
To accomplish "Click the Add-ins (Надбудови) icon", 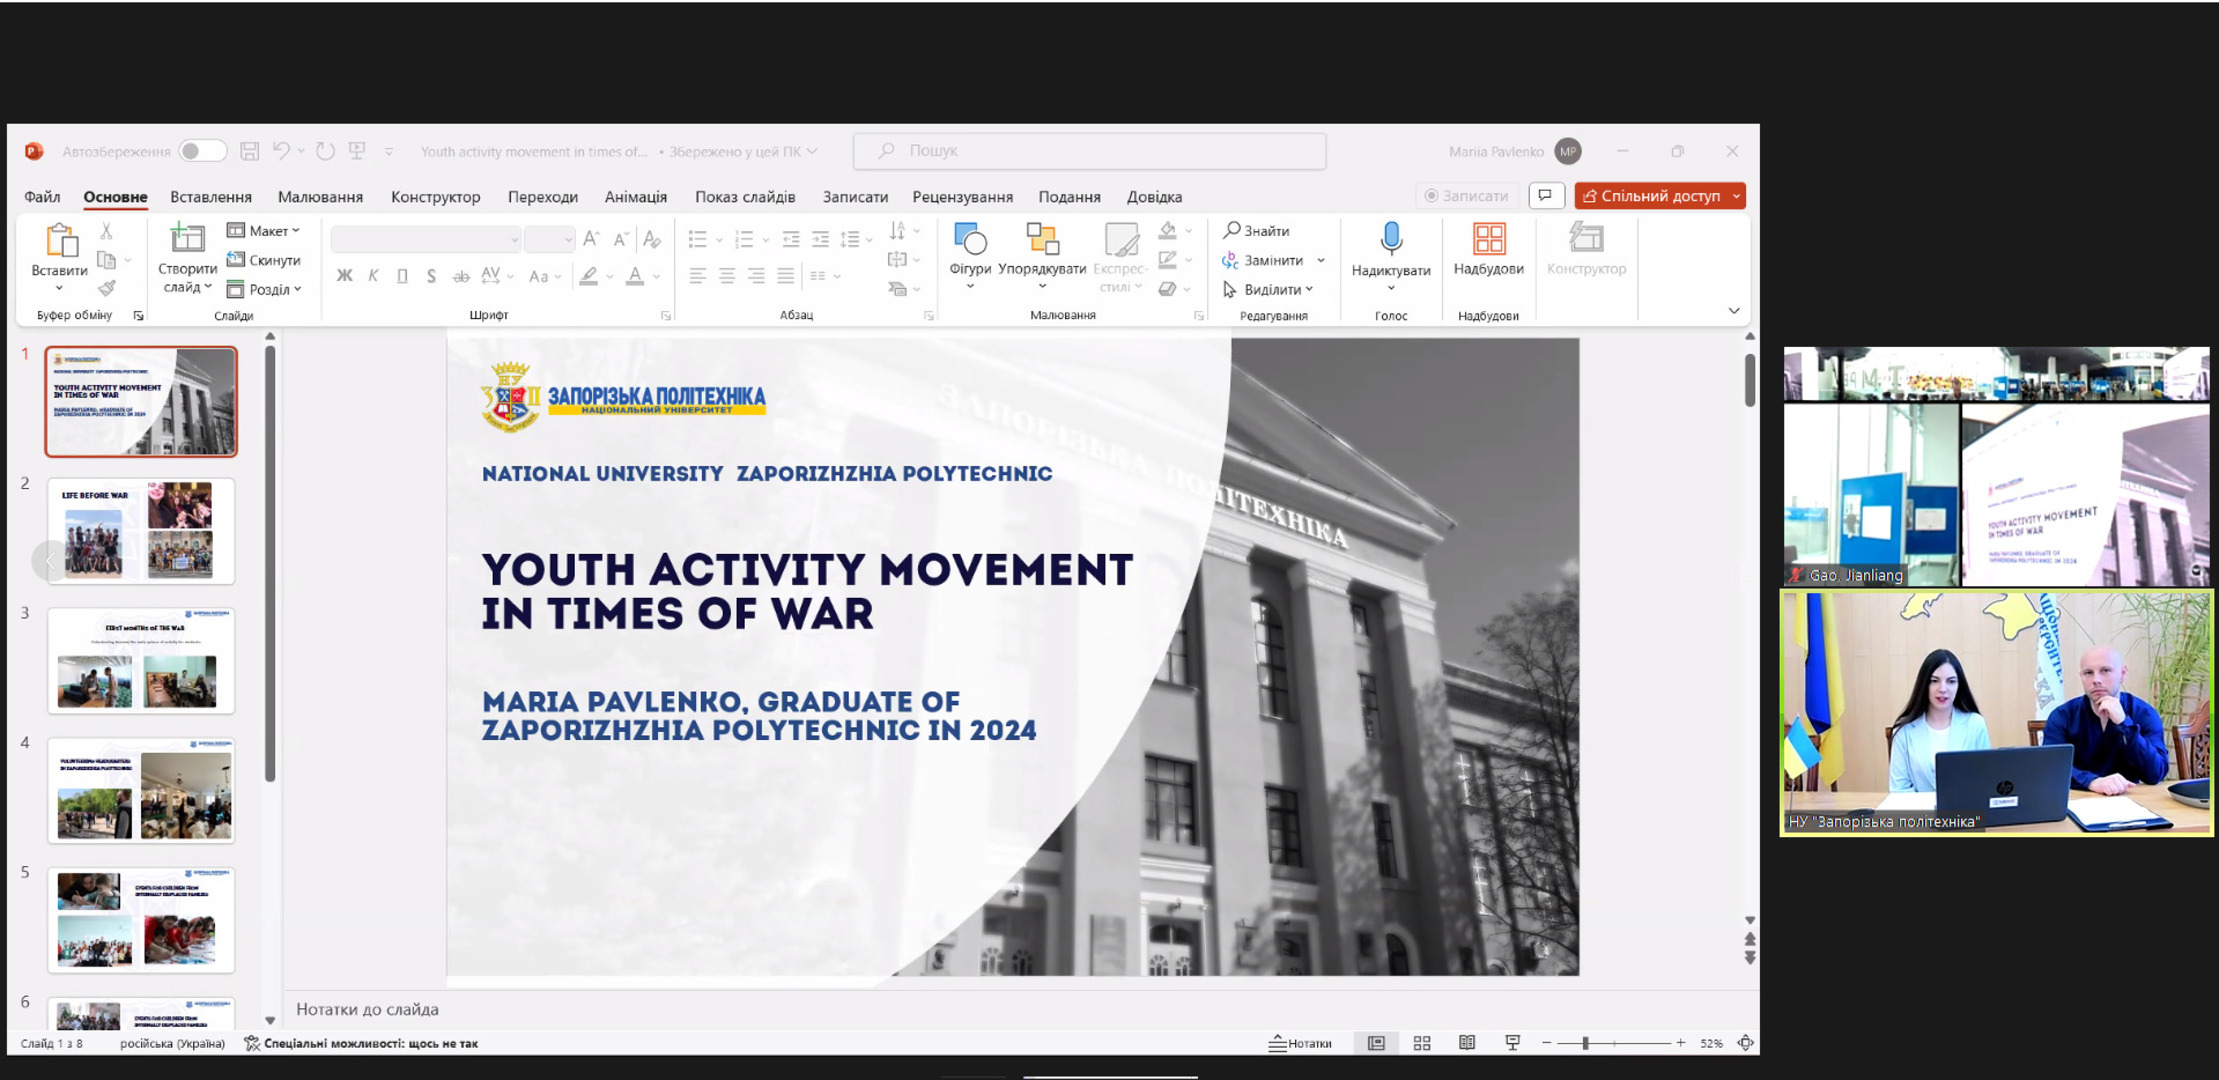I will click(x=1488, y=240).
